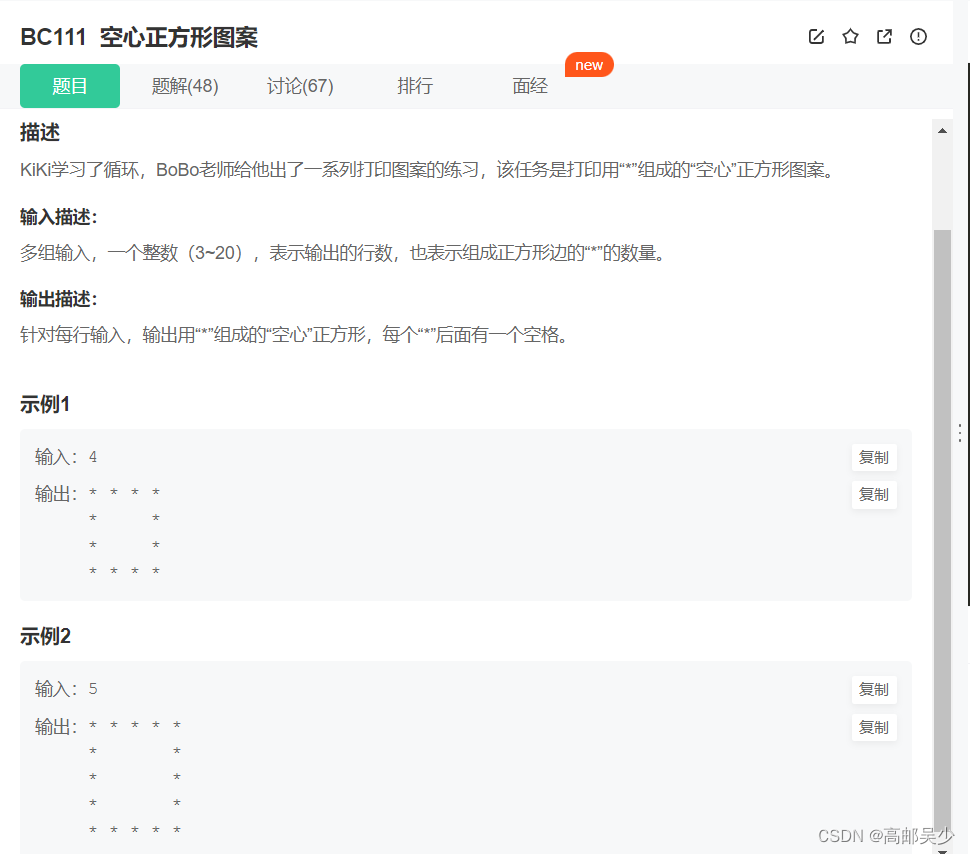970x854 pixels.
Task: Open the 讨论(67) tab
Action: click(300, 85)
